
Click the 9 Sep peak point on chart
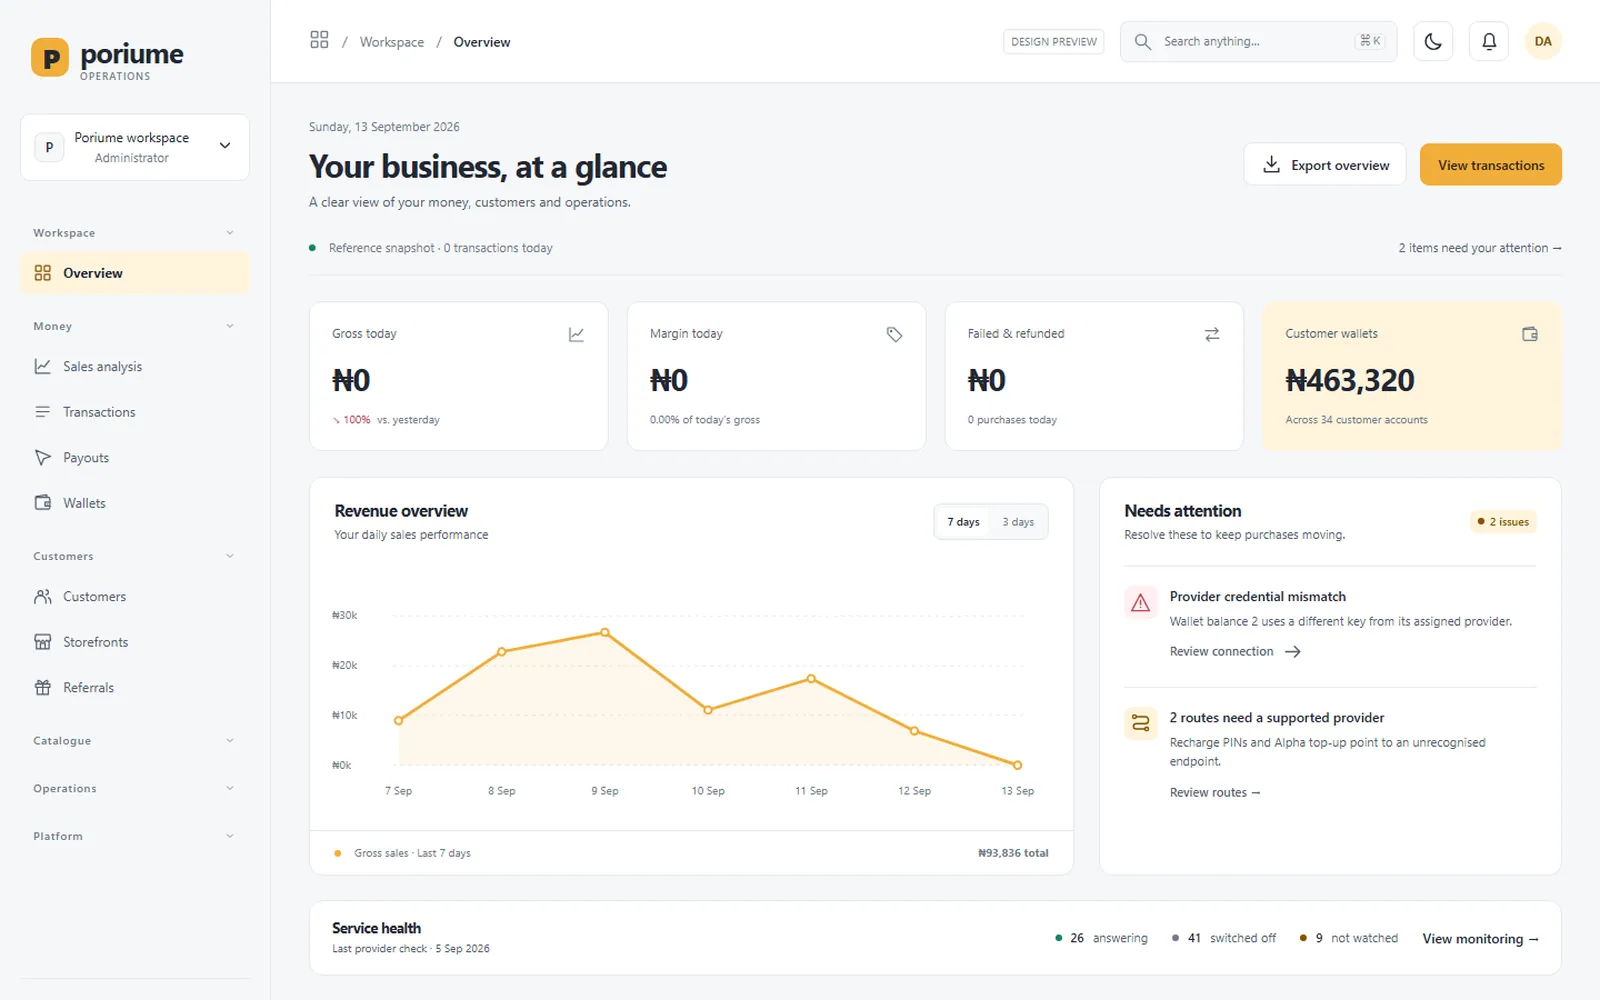tap(605, 633)
